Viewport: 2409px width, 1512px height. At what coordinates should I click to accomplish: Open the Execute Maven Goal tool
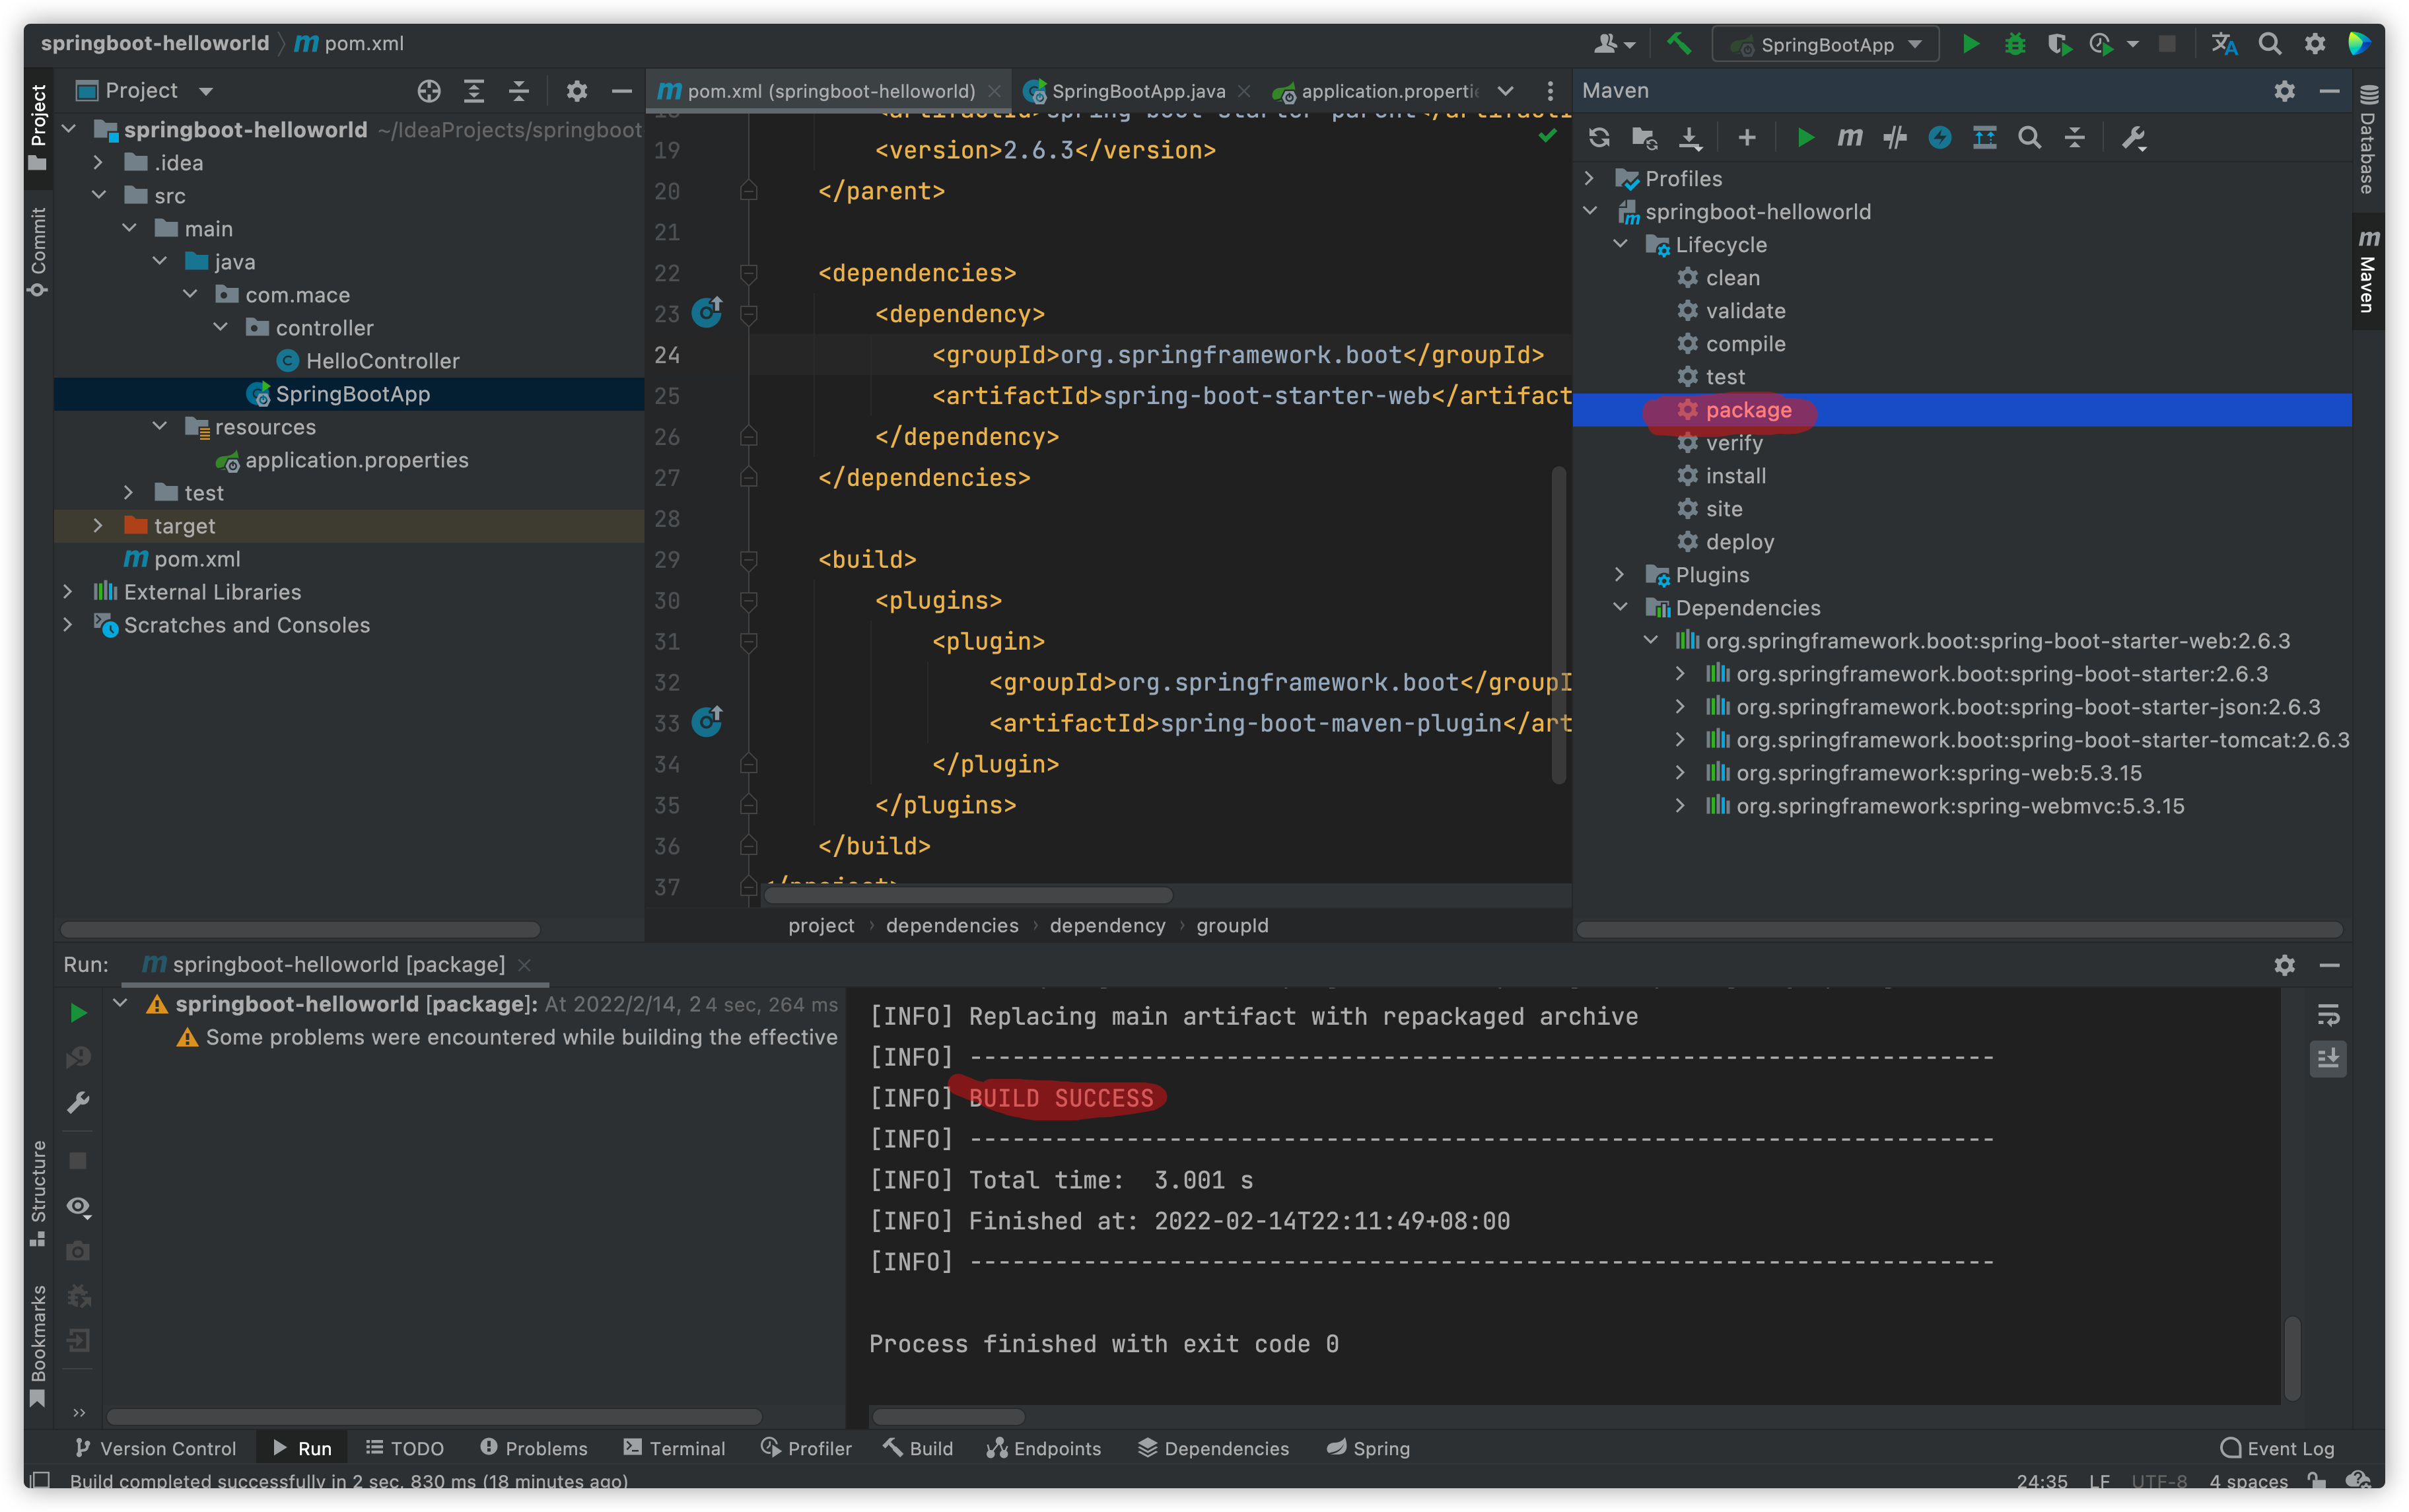click(1849, 138)
